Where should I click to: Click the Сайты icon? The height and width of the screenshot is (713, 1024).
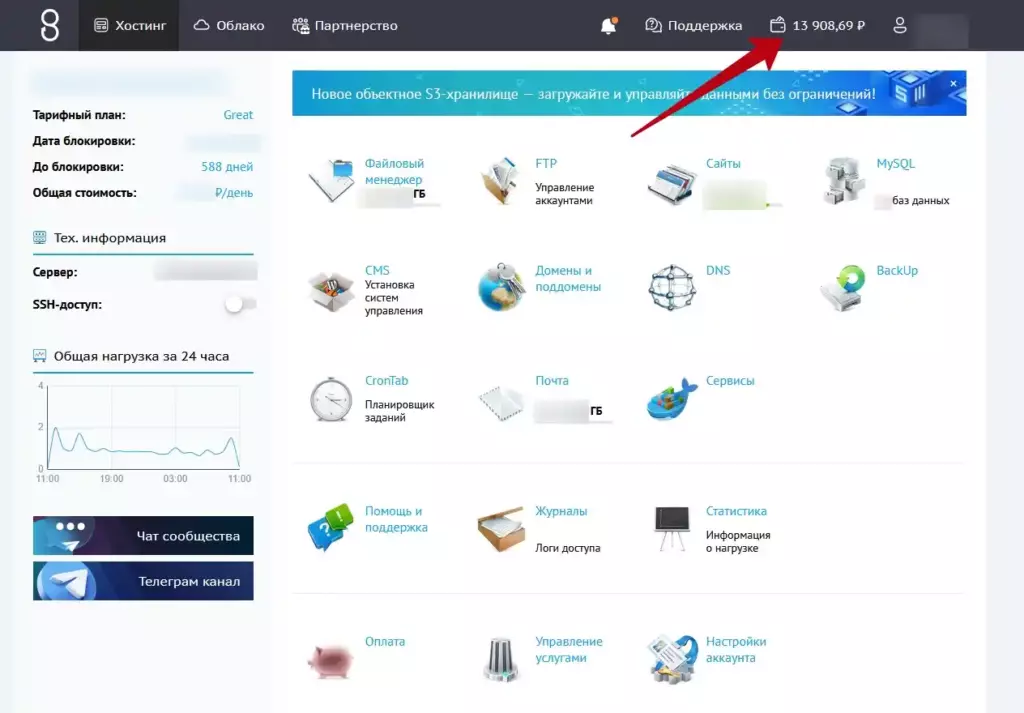[x=671, y=183]
